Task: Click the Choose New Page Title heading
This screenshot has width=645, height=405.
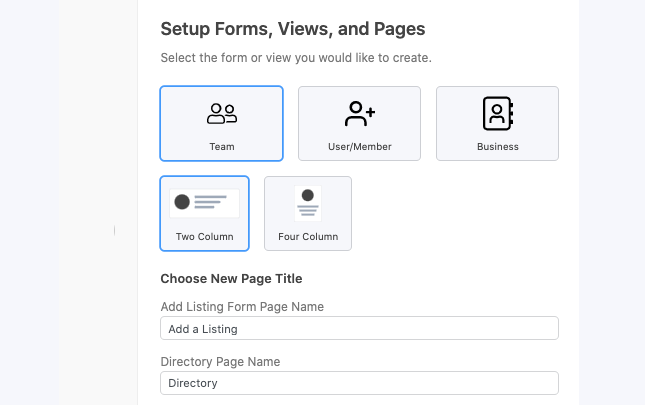Action: pos(231,279)
